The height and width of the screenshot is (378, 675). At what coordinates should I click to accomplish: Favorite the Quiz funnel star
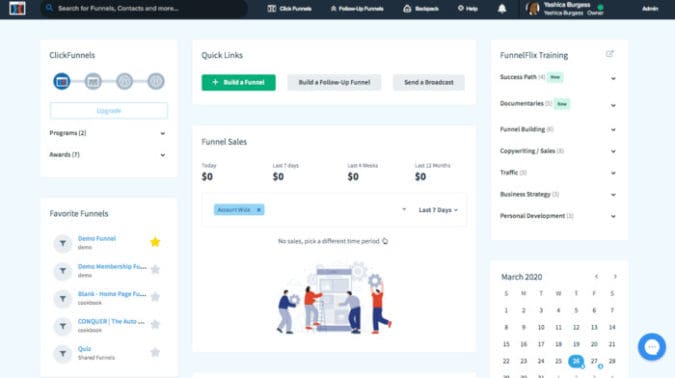[x=155, y=352]
